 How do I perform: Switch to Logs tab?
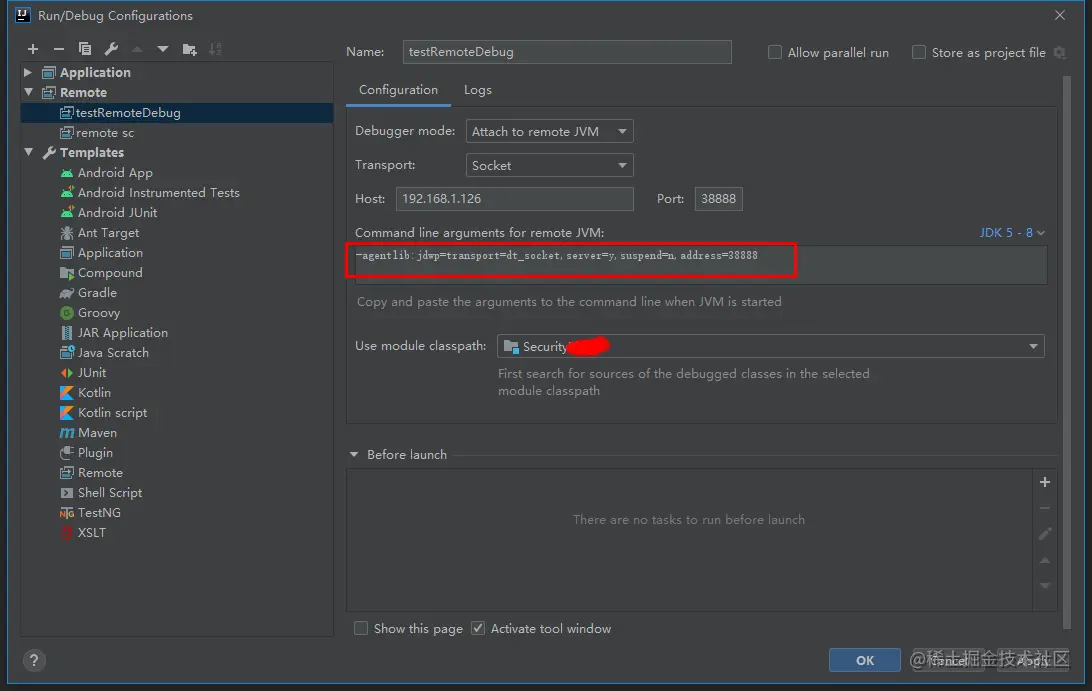coord(478,90)
